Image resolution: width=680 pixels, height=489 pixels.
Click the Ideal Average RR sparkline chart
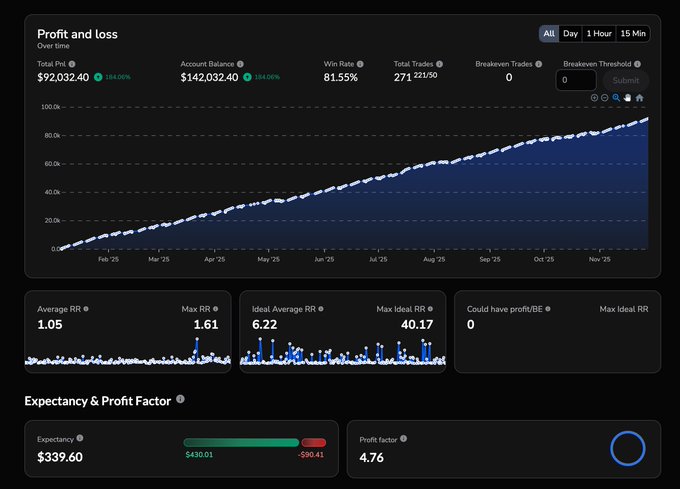343,351
